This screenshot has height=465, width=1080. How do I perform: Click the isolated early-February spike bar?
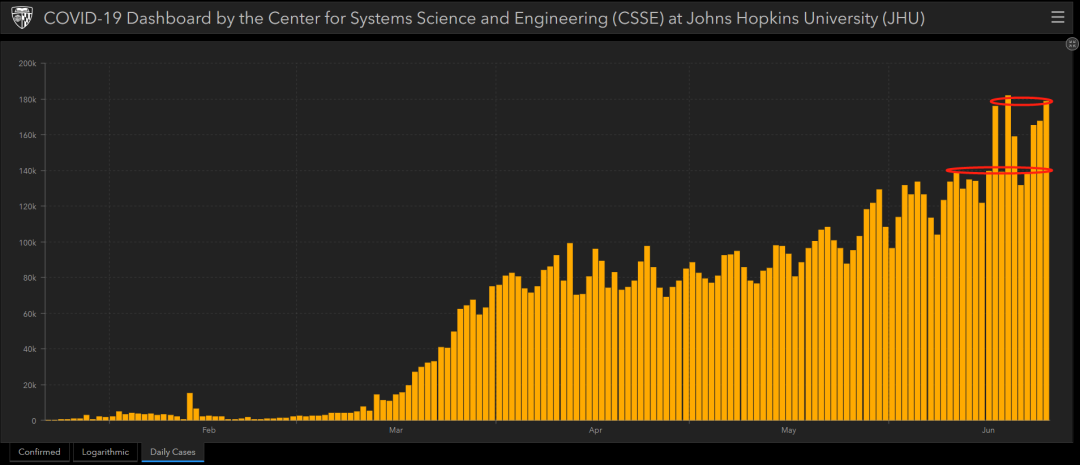click(189, 406)
